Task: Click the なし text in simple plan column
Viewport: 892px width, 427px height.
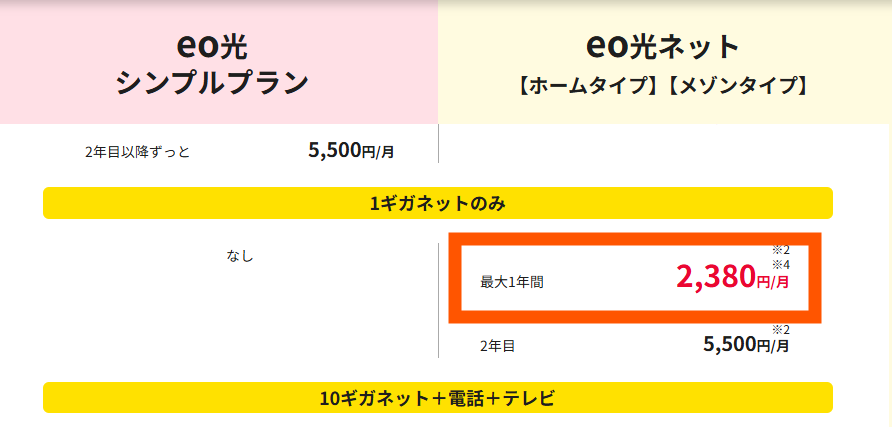Action: [x=240, y=256]
